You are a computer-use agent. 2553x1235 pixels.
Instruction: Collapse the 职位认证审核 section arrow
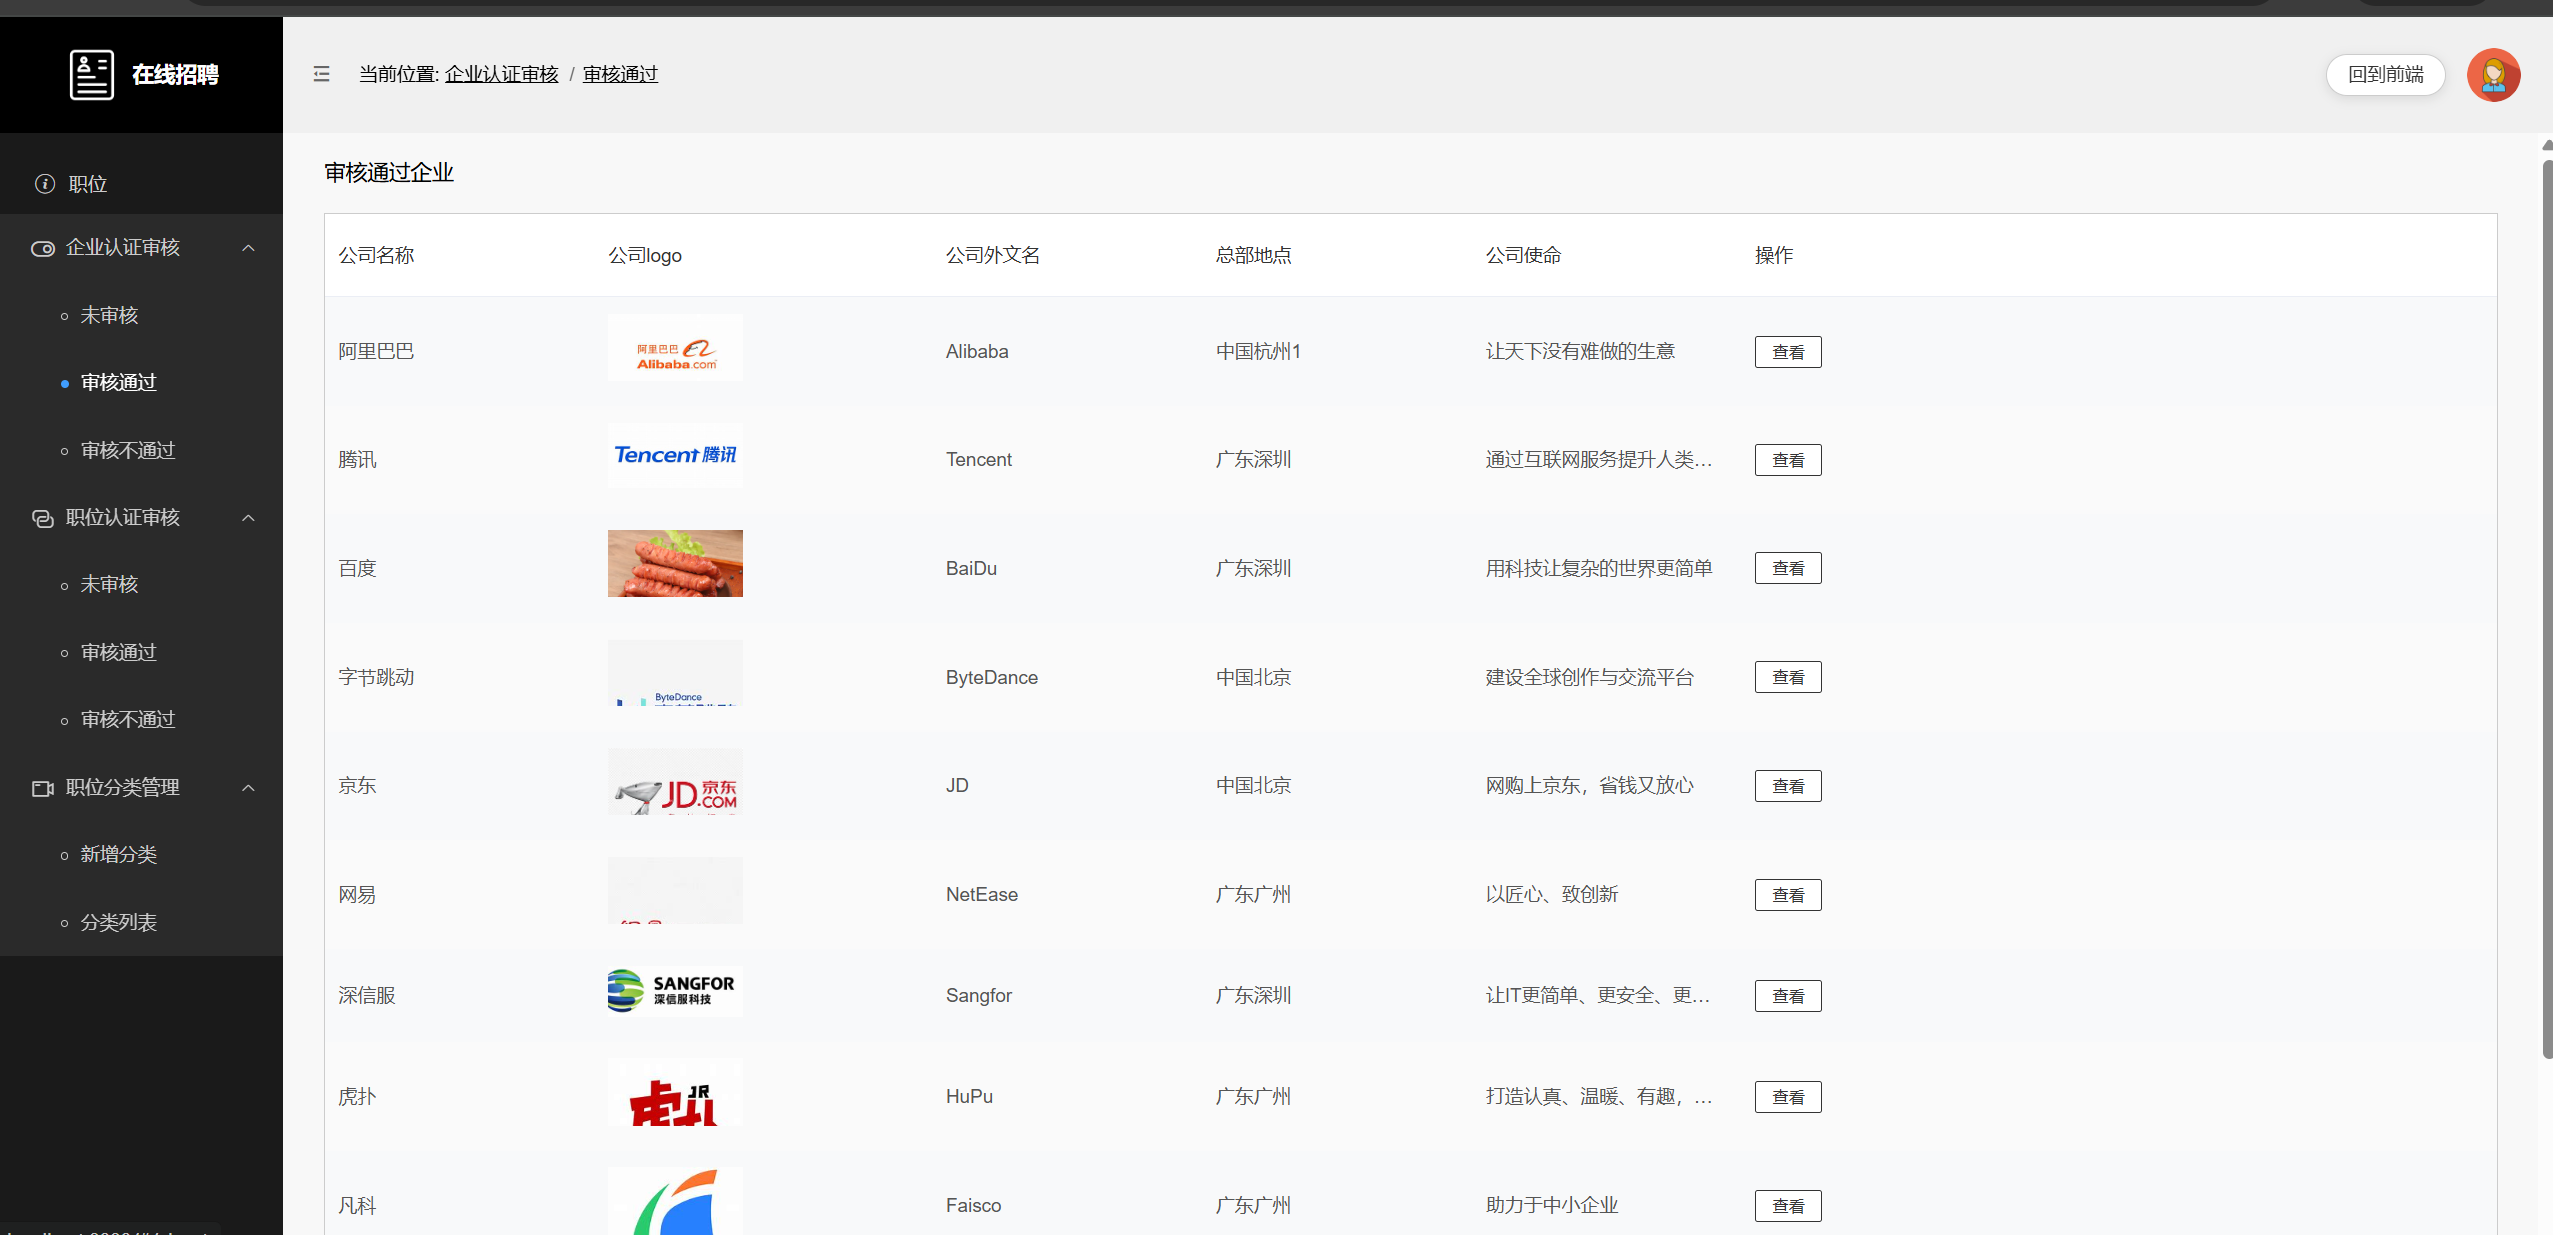[249, 518]
